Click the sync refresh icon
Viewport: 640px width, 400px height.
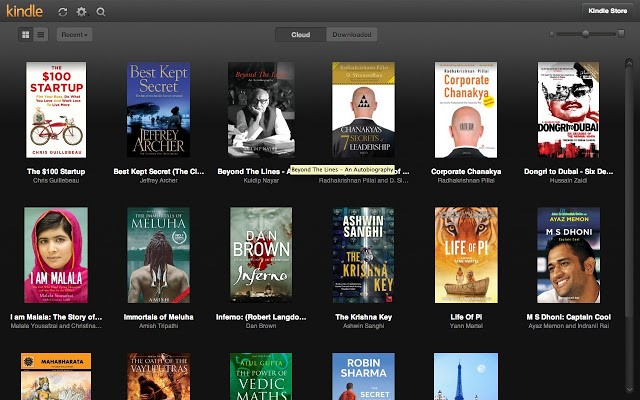click(64, 11)
